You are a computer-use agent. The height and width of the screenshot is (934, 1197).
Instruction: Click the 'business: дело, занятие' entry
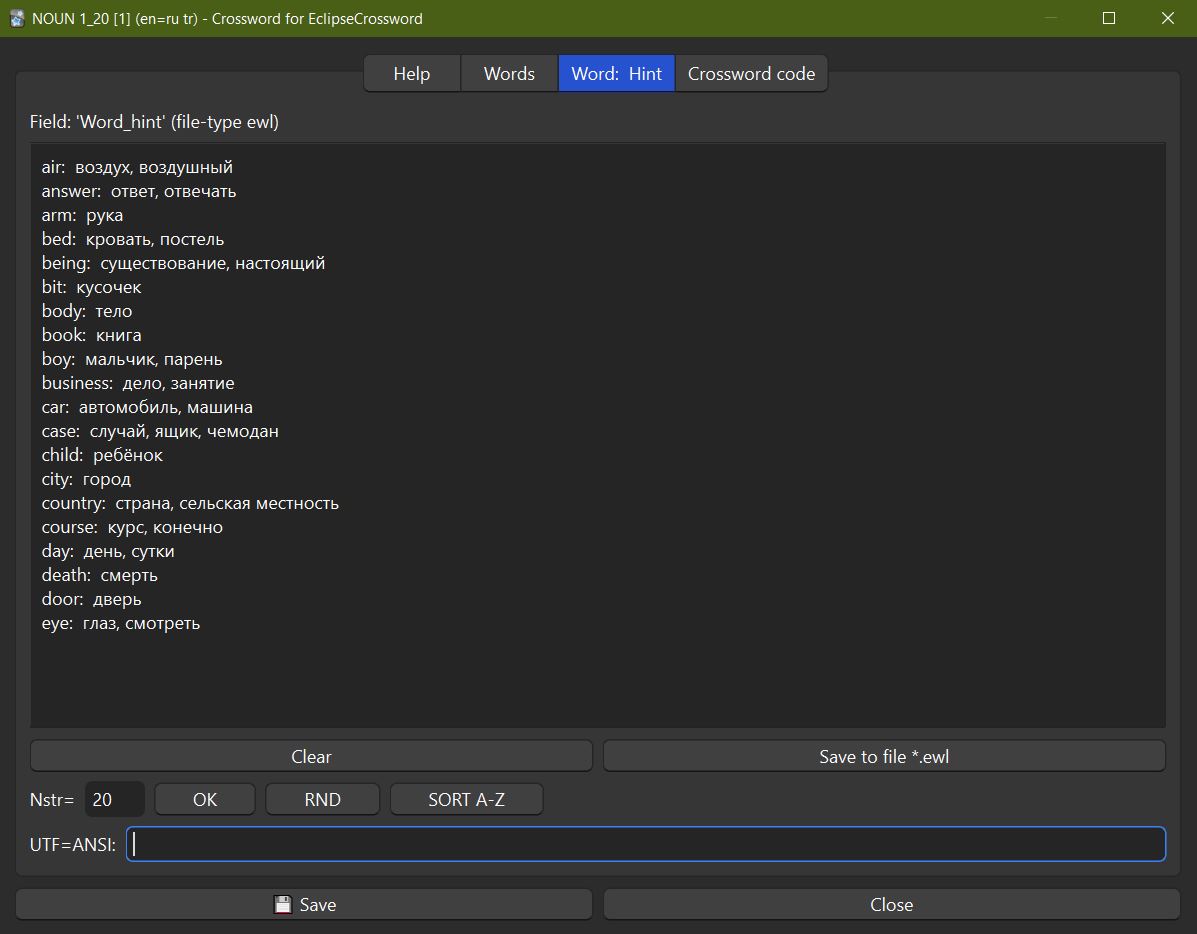tap(138, 384)
